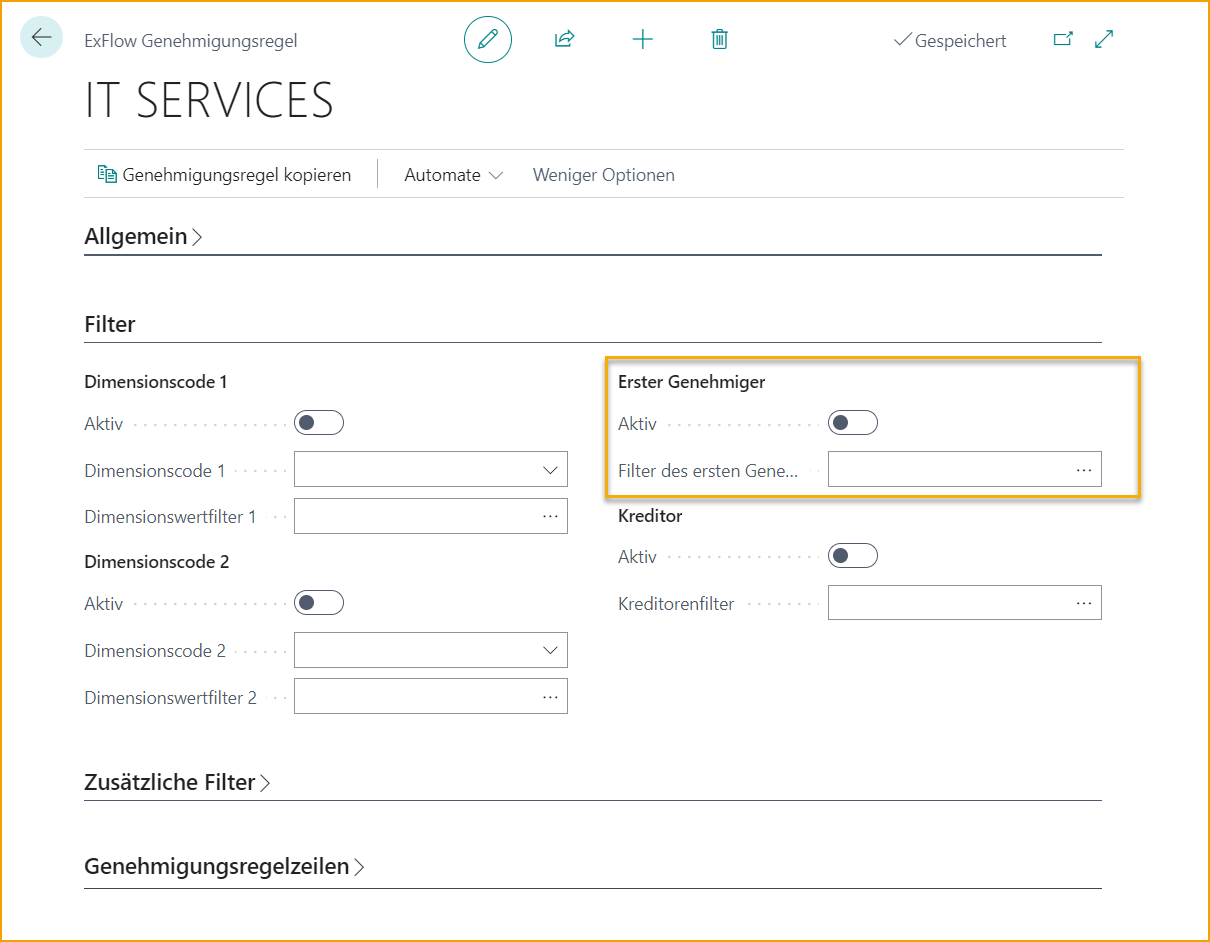
Task: Toggle Aktiv for Erster Genehmiger
Action: (853, 422)
